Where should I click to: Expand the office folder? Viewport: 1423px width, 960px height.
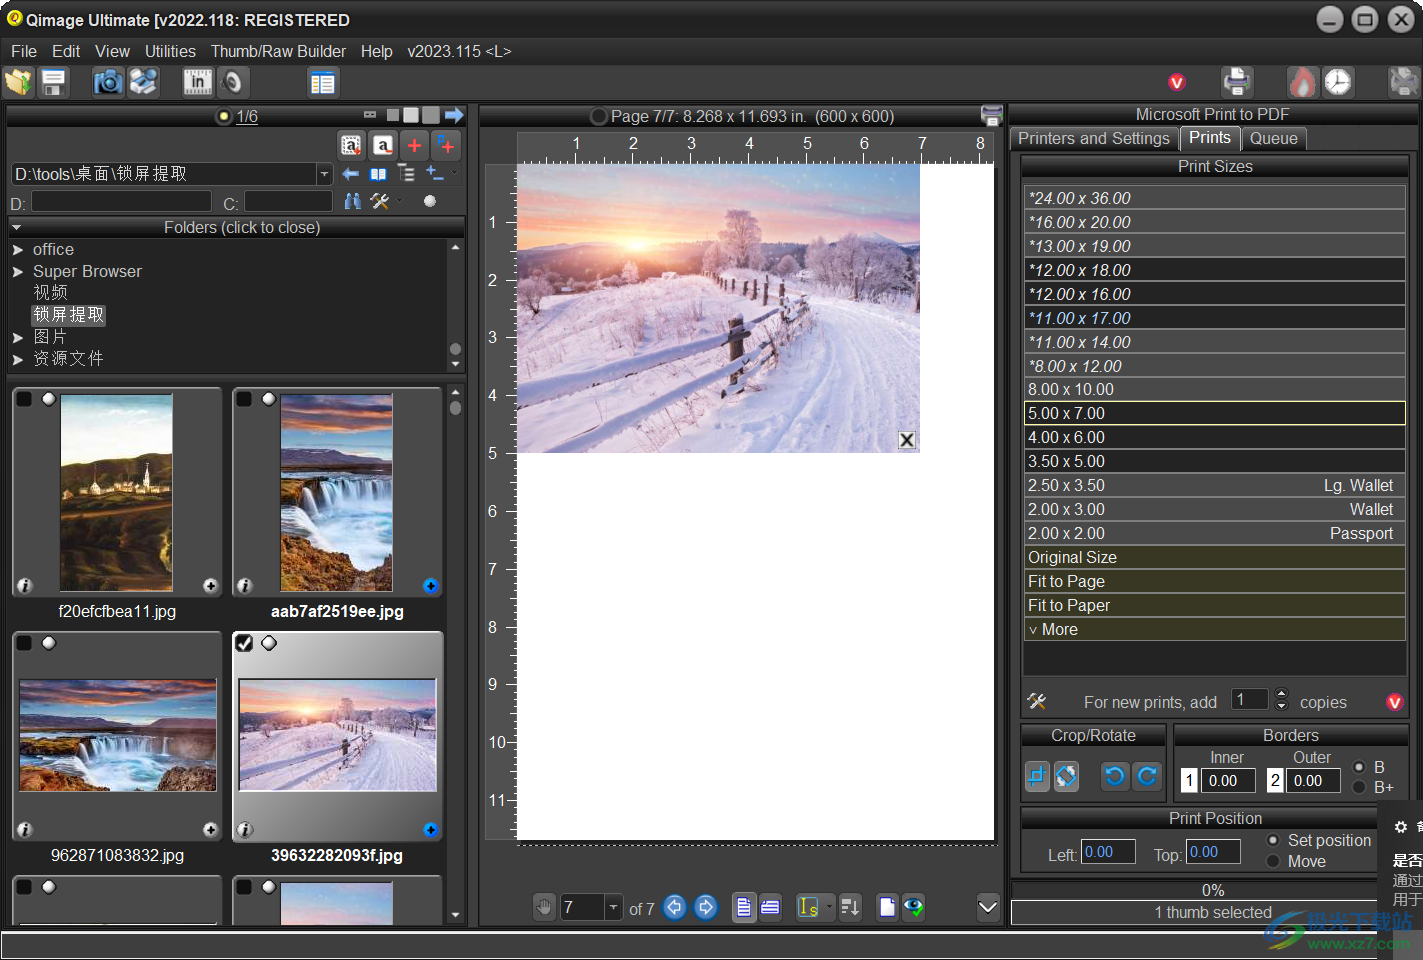coord(18,250)
